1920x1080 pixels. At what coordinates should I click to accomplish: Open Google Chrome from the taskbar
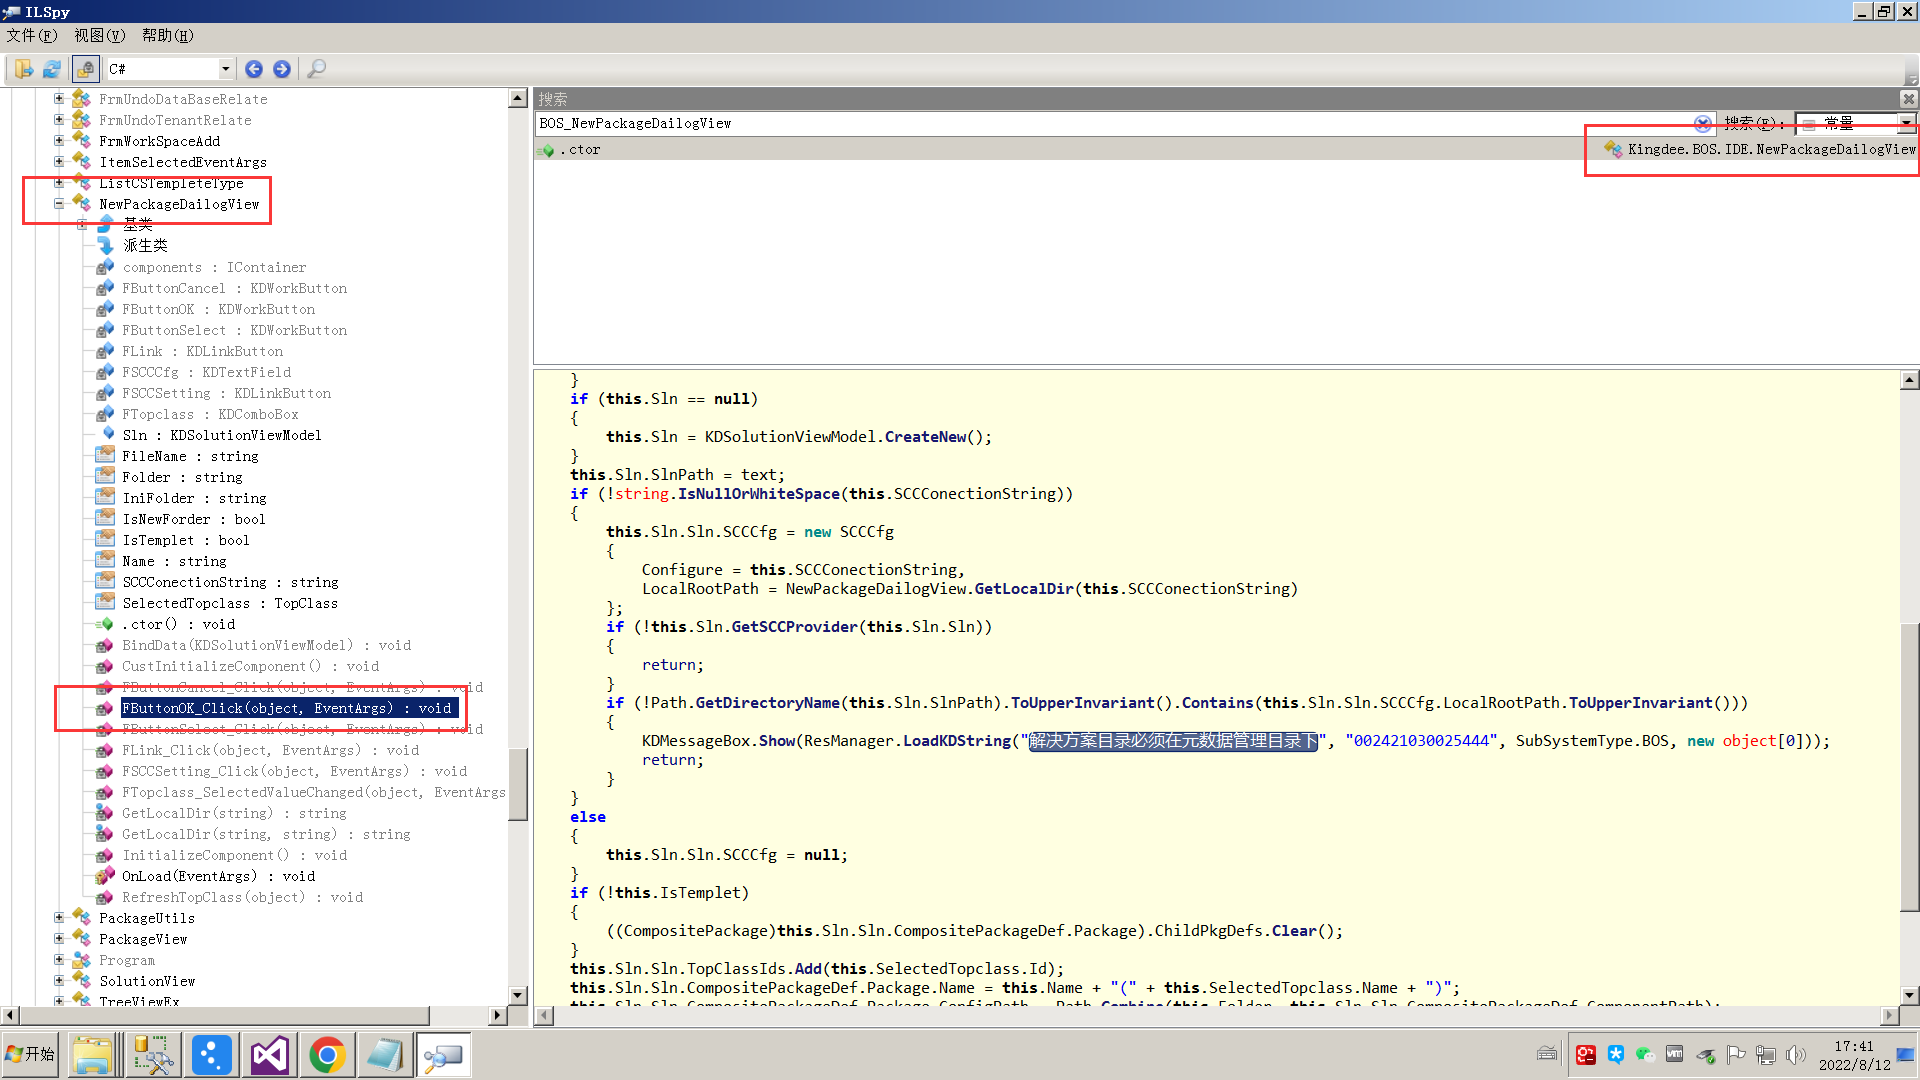[x=326, y=1055]
